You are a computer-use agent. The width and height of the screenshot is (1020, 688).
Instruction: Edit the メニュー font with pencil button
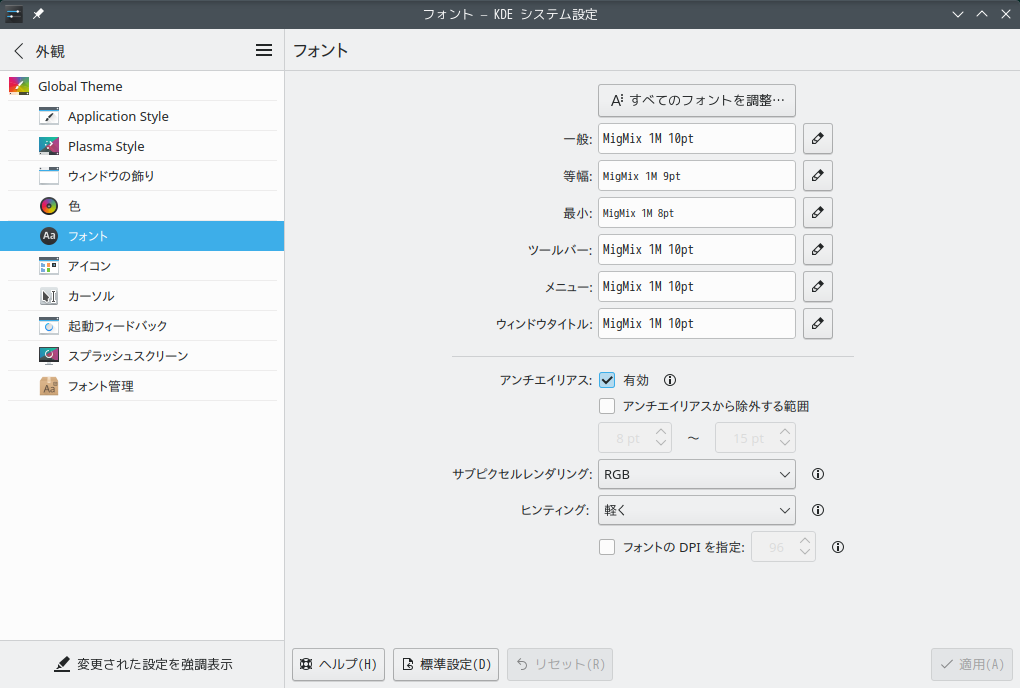point(818,287)
